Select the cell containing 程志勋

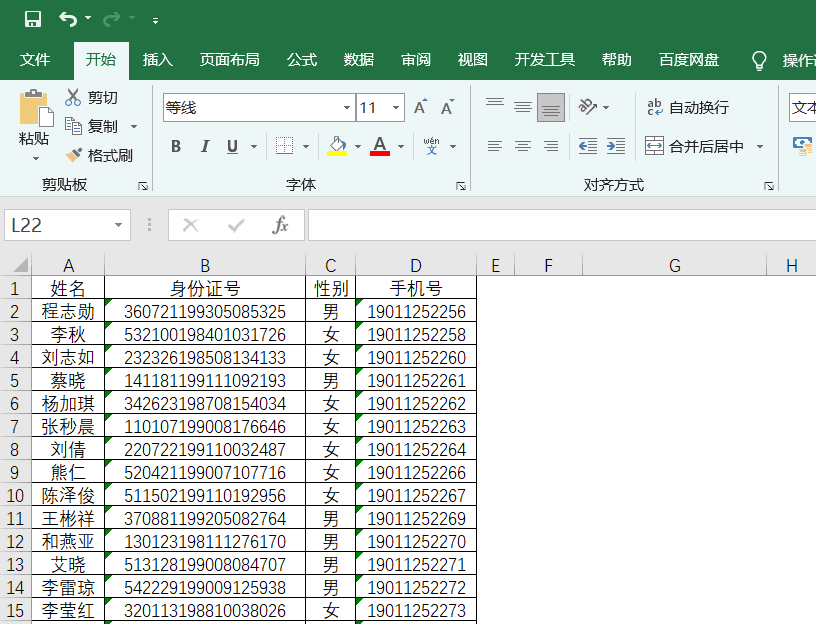coord(68,311)
